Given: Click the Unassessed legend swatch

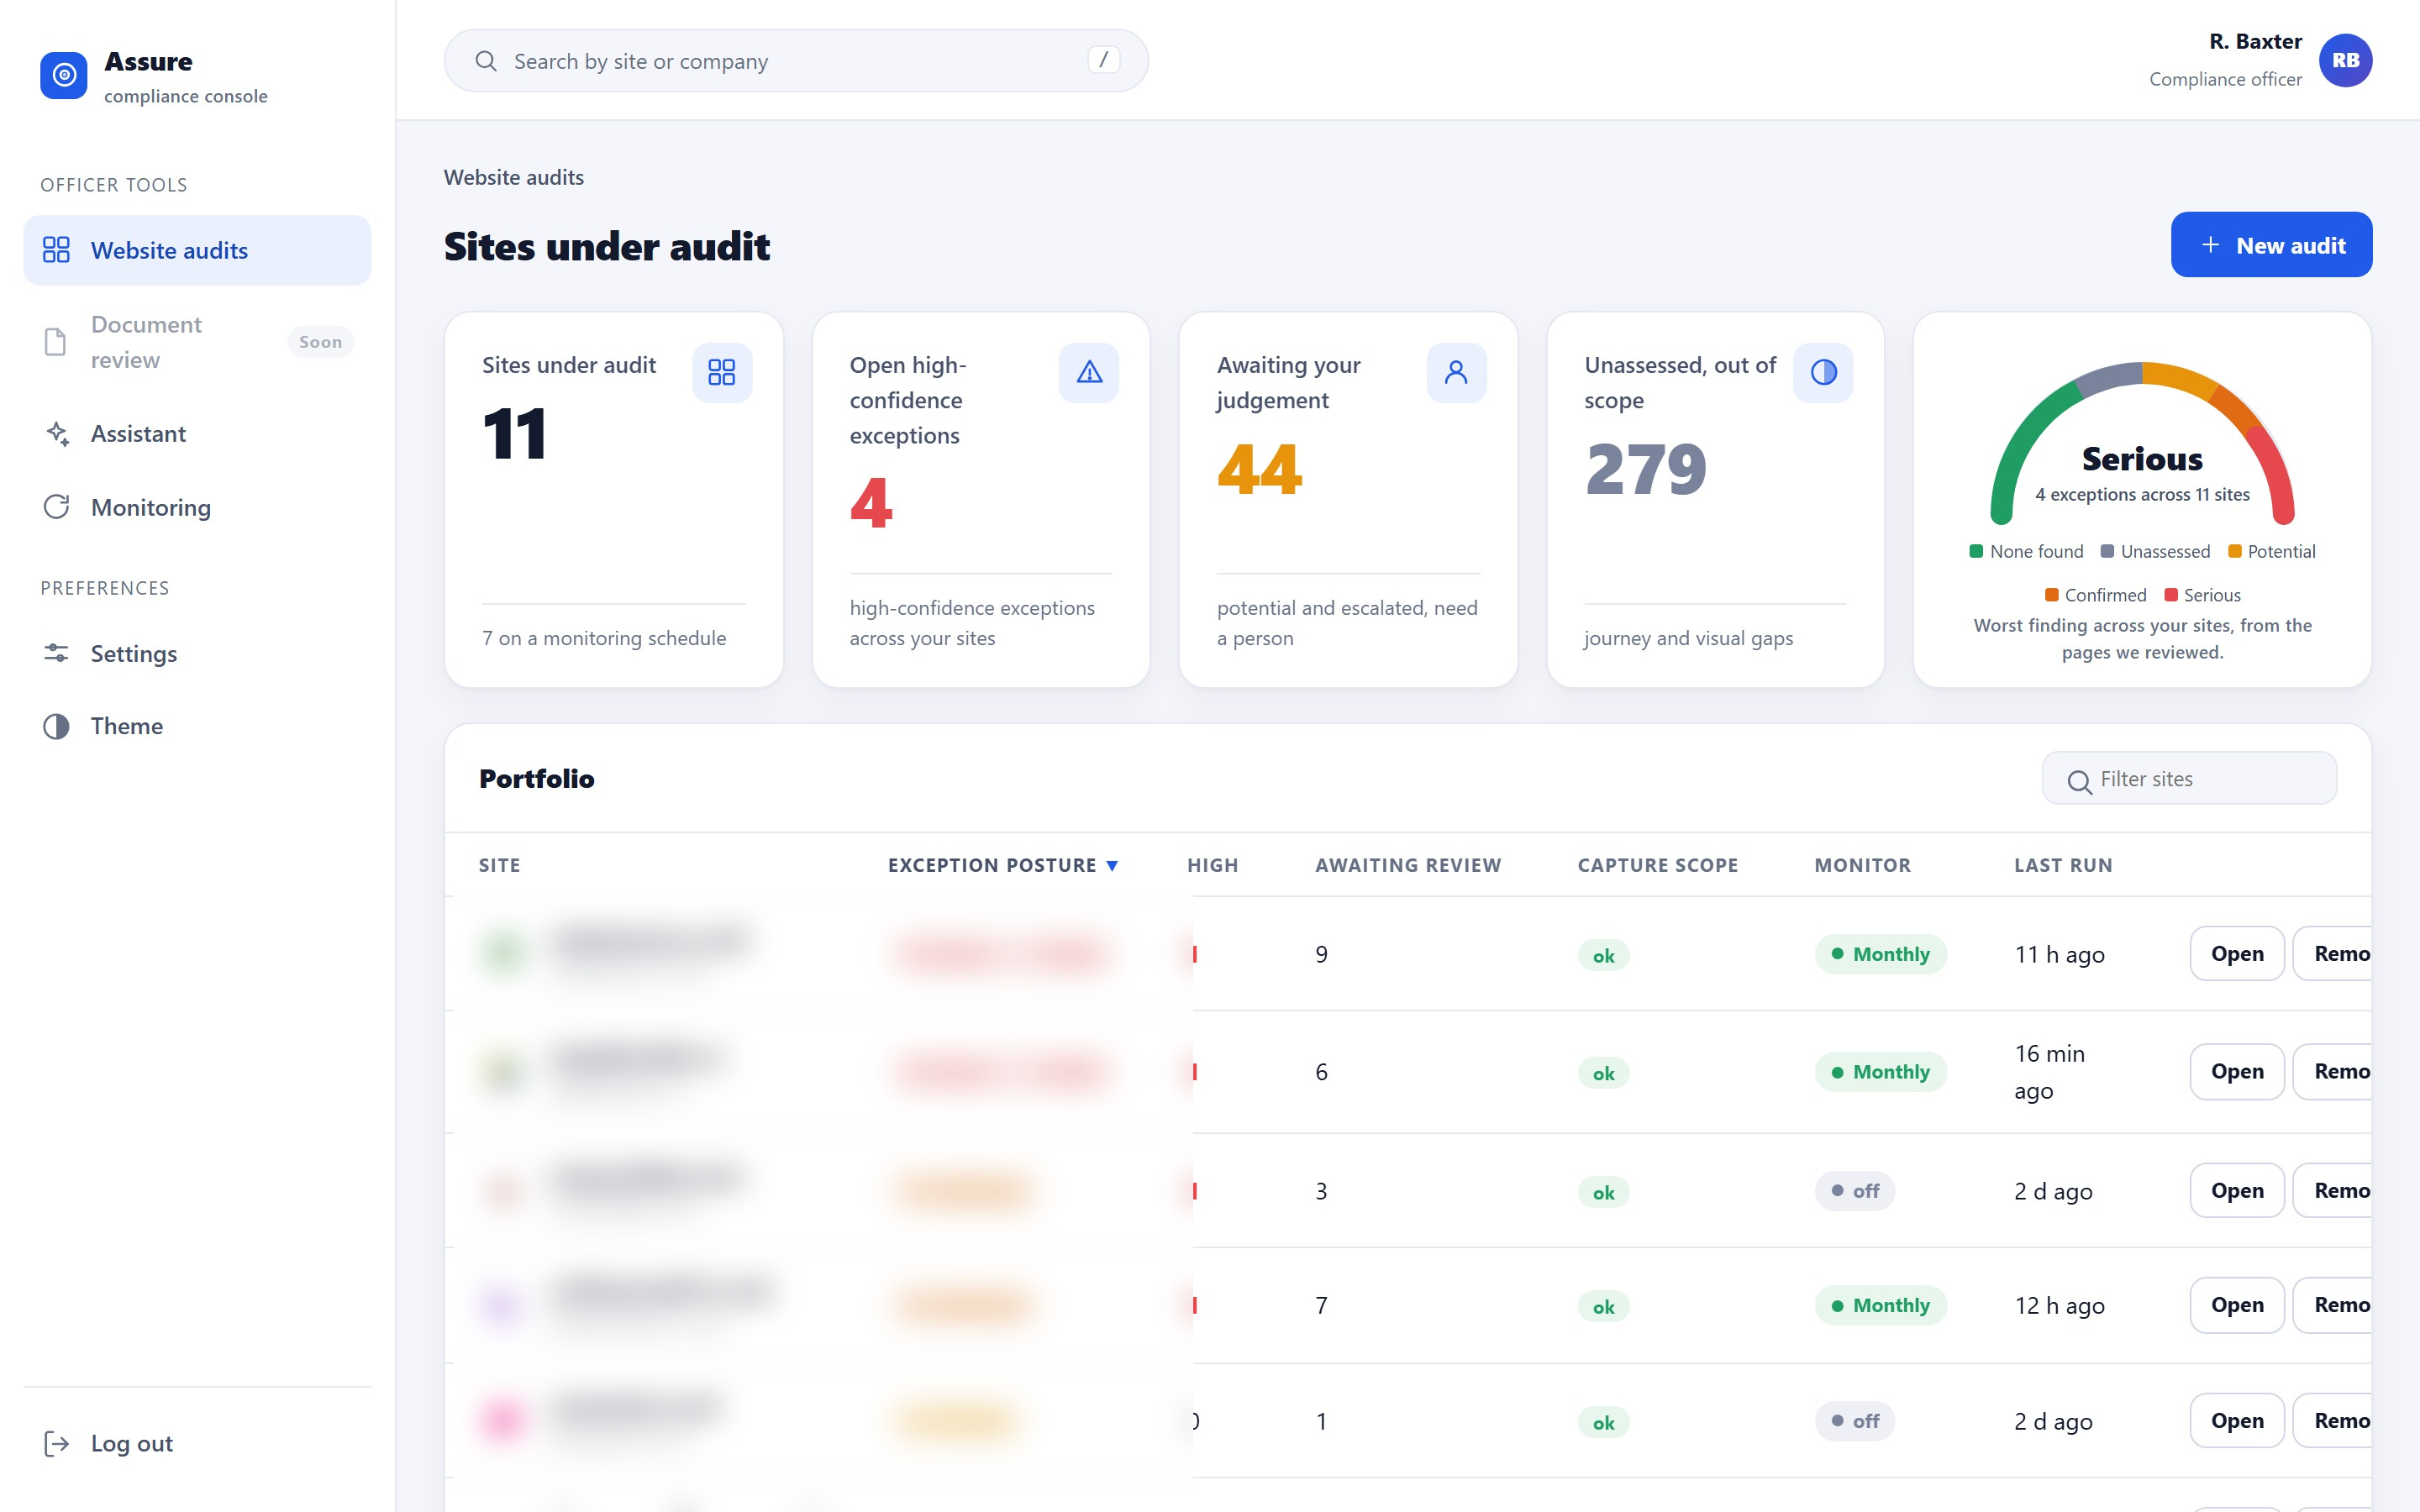Looking at the screenshot, I should [2107, 551].
